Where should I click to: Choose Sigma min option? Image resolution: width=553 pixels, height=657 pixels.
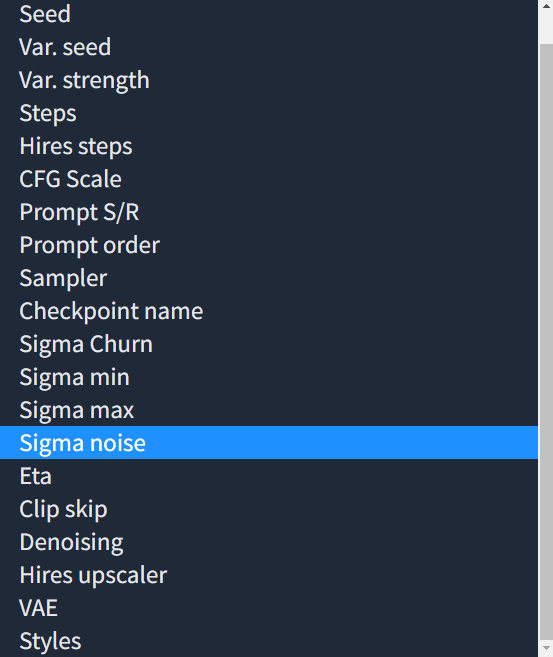tap(269, 377)
